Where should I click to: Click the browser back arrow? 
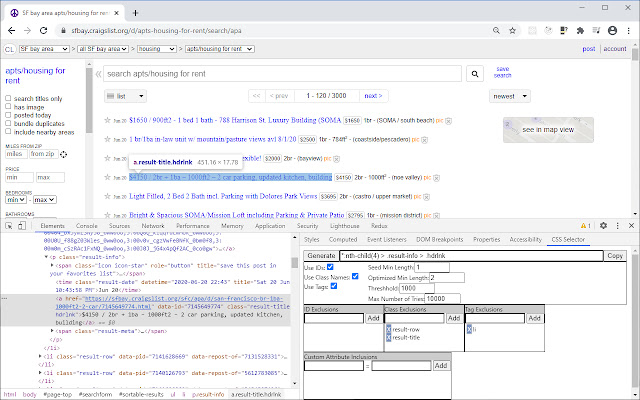11,31
